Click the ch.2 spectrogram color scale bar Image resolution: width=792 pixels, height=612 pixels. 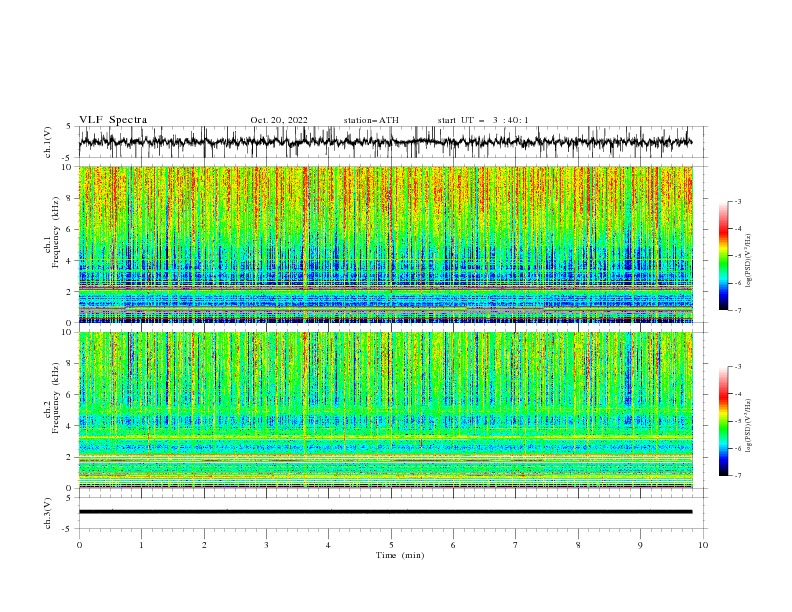pos(723,421)
